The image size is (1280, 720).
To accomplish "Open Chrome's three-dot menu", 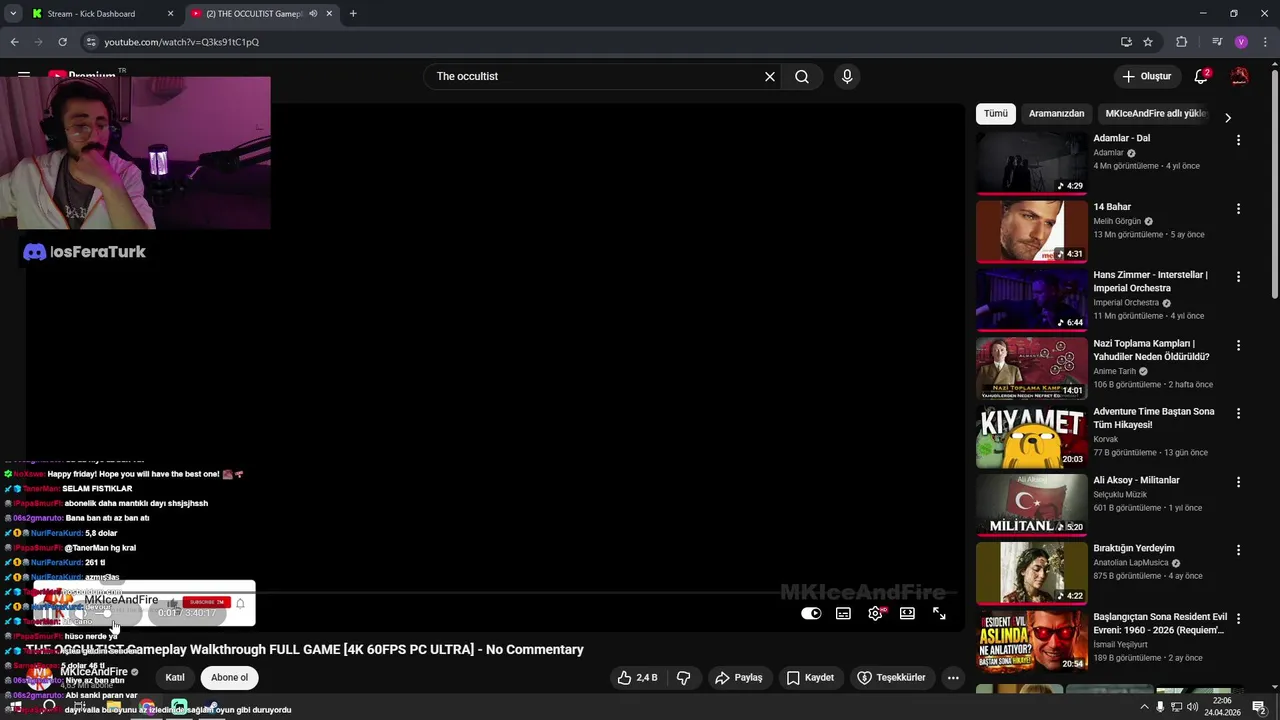I will [x=1265, y=42].
